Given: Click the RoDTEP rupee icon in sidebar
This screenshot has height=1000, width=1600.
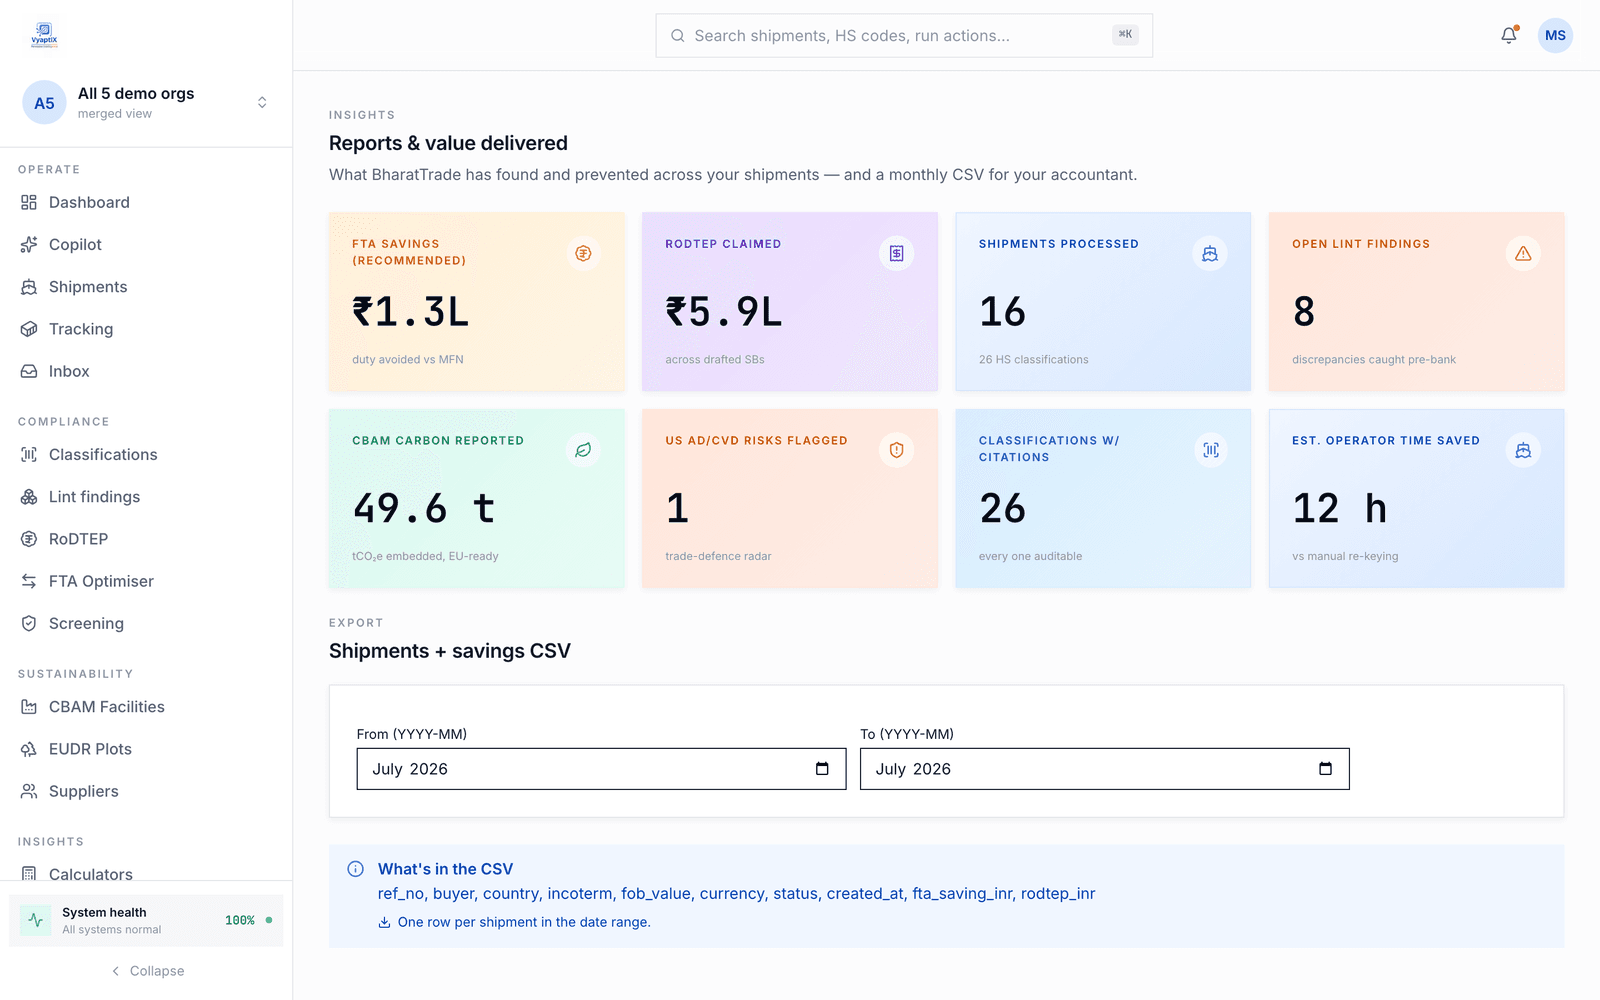Looking at the screenshot, I should click(29, 539).
